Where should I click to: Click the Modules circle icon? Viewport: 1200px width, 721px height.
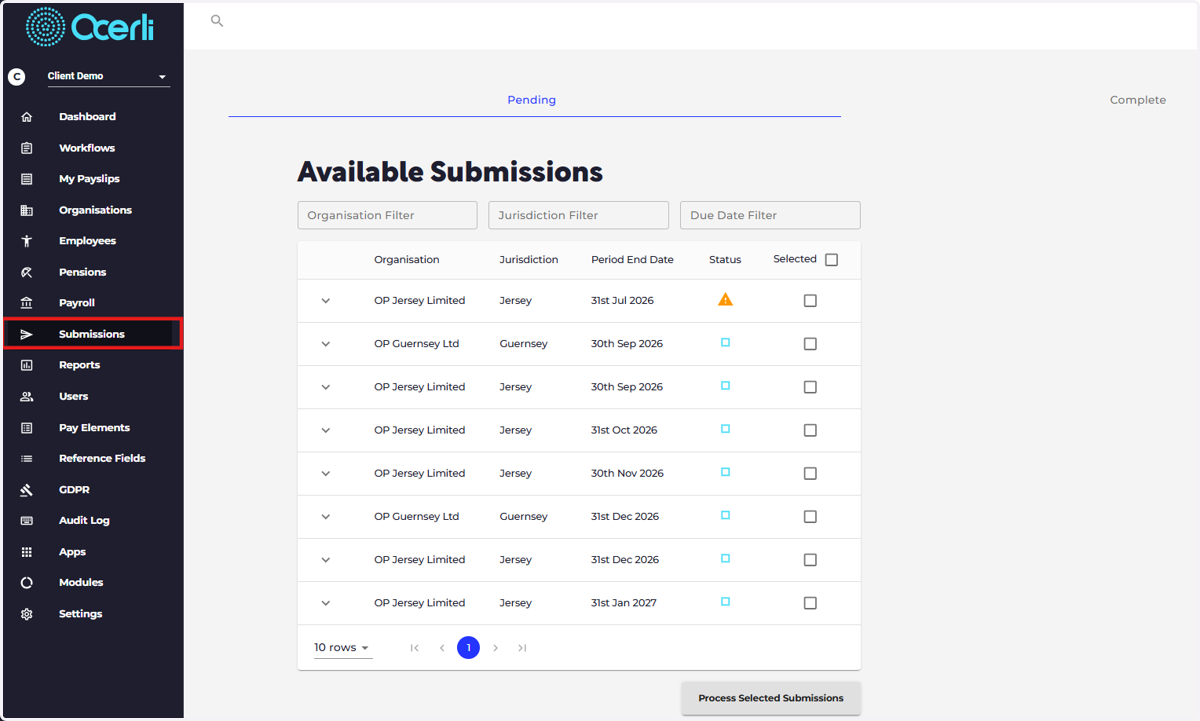tap(27, 583)
